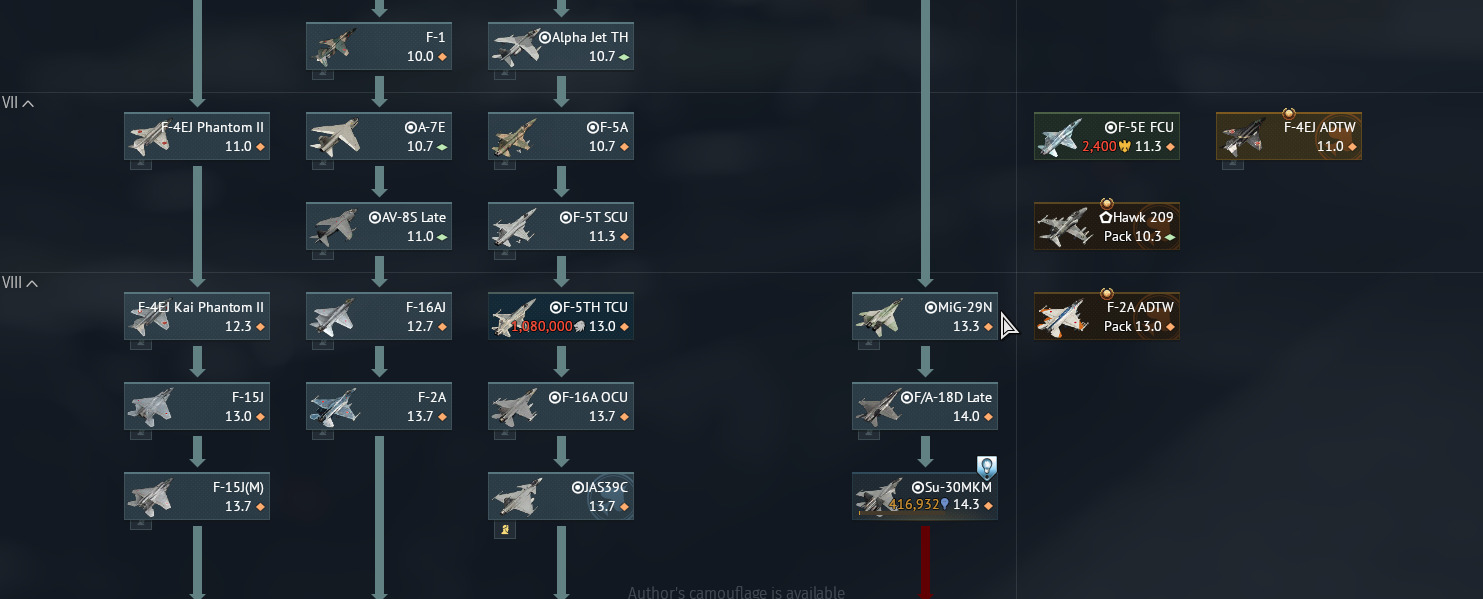The width and height of the screenshot is (1483, 599).
Task: Select the F-16AJ fighter card
Action: click(x=379, y=316)
